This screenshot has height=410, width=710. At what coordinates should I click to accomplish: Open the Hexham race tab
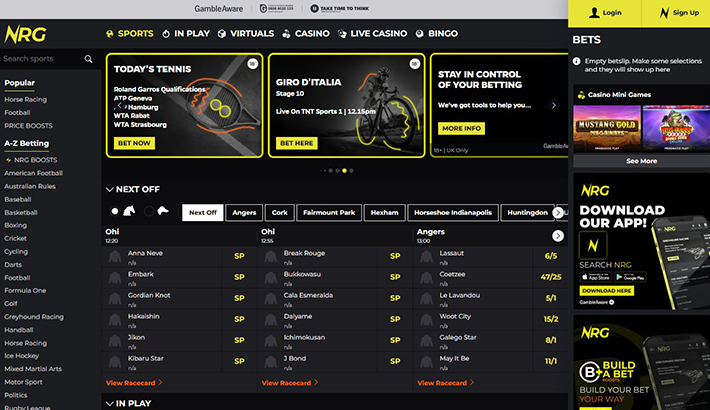384,212
